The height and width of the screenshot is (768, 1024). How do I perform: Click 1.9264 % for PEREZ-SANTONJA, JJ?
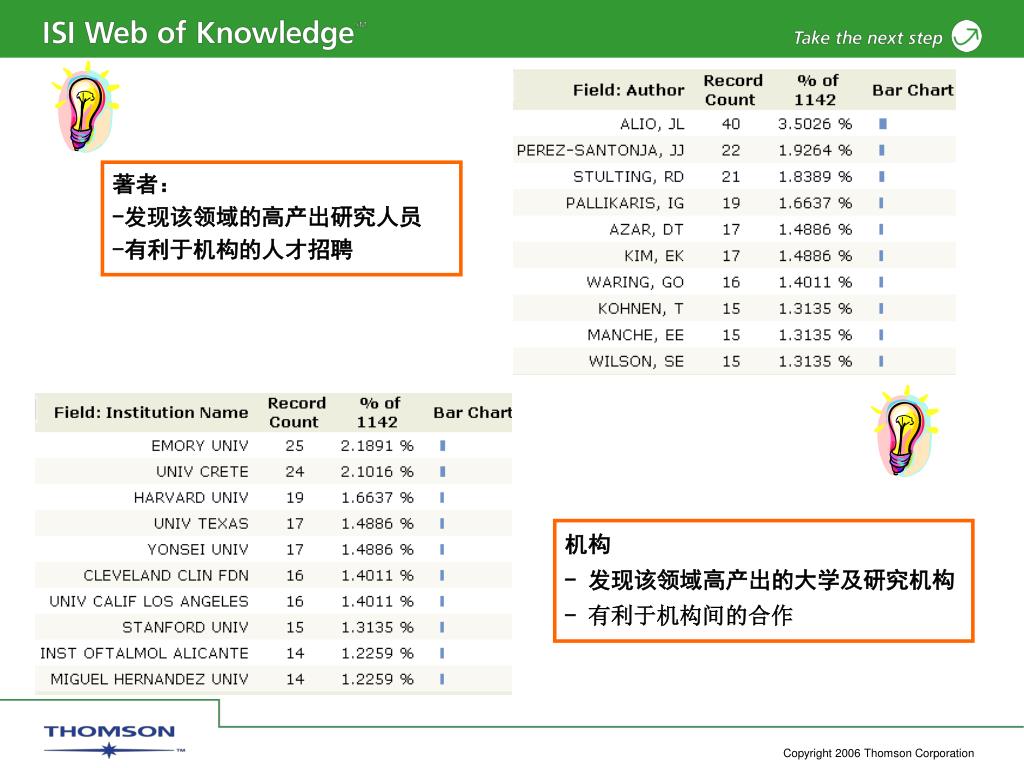[x=815, y=150]
